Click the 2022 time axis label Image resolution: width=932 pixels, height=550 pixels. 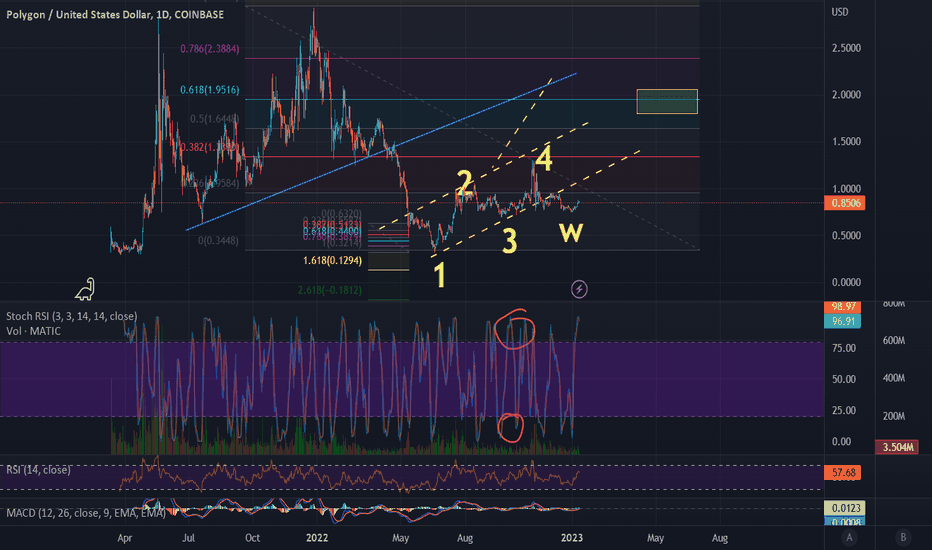(x=317, y=538)
